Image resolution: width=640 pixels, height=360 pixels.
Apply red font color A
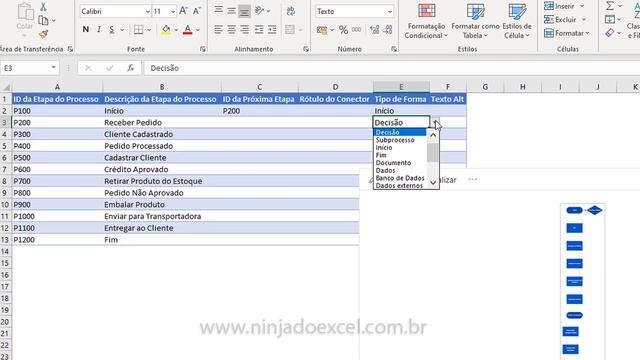(188, 29)
